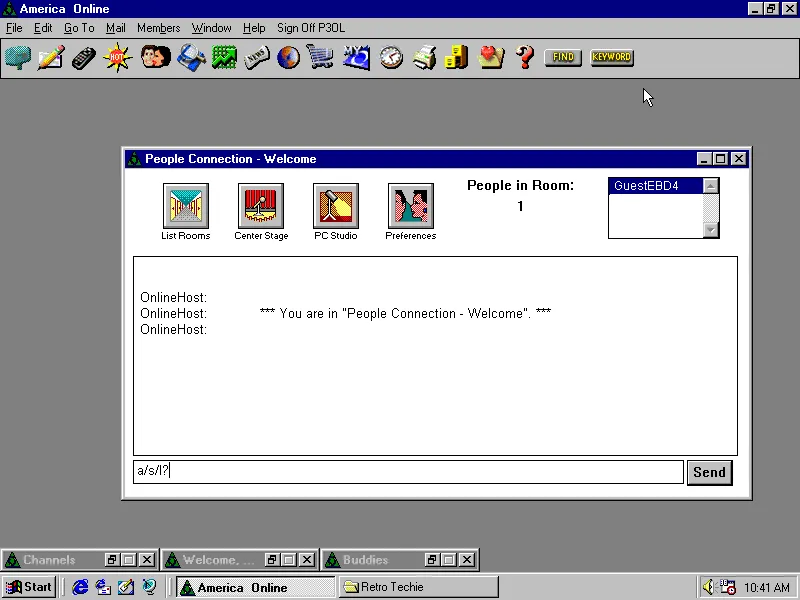Open the Personal Filing Cabinet icon

pos(456,58)
